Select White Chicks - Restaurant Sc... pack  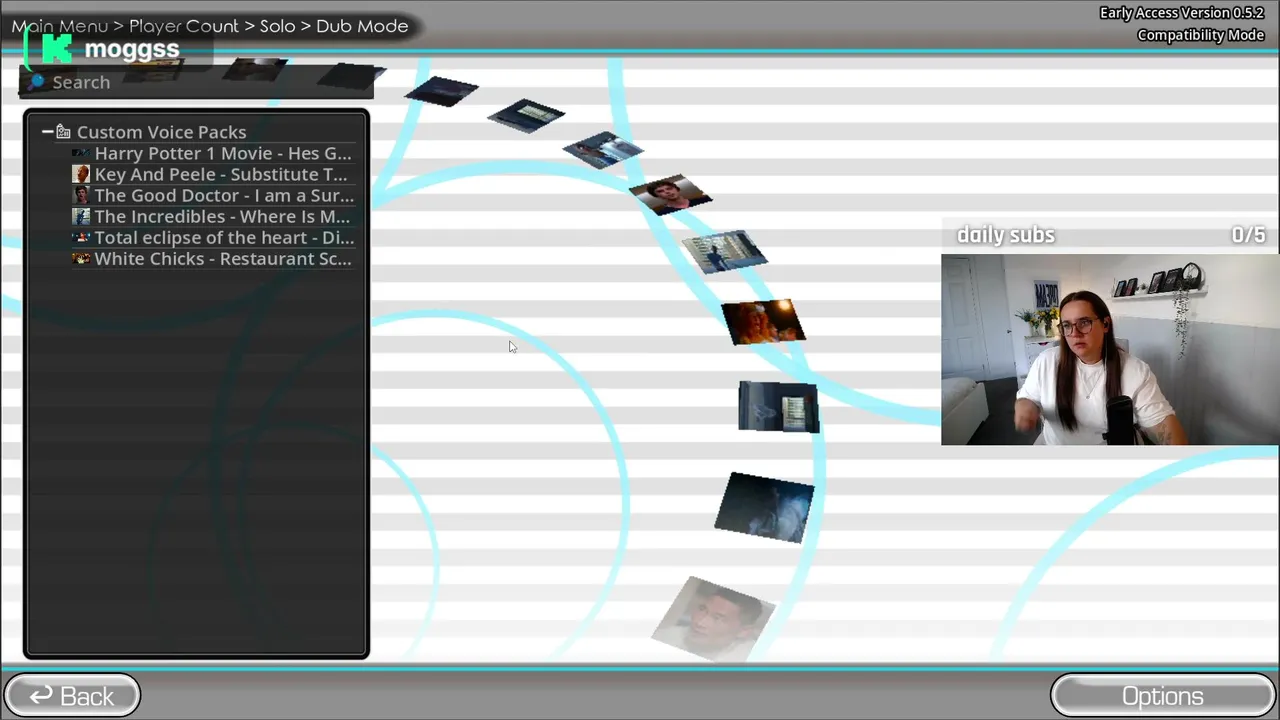[212, 258]
